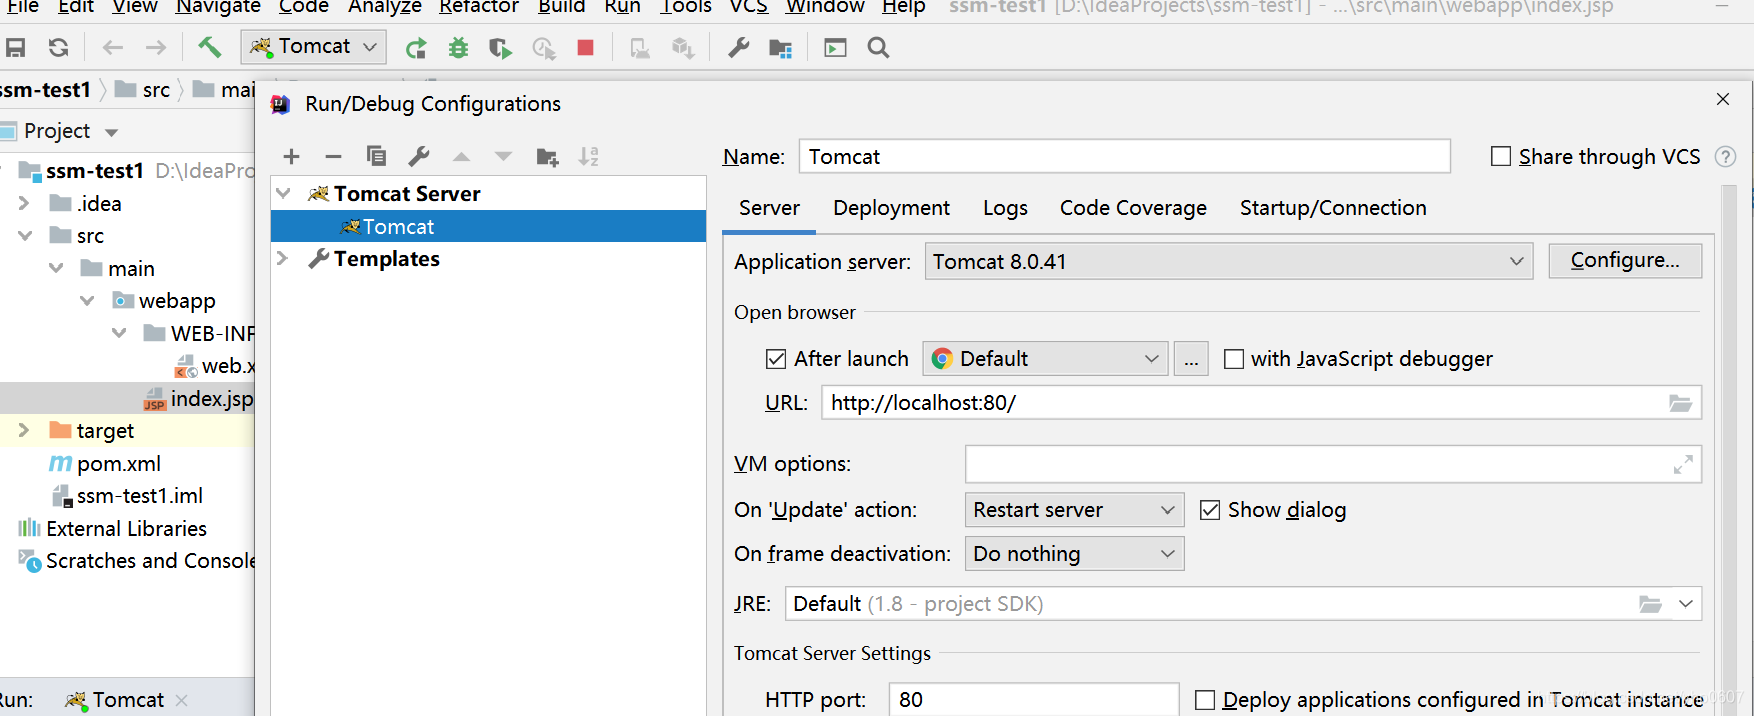Open the Refactor menu
1754x716 pixels.
(479, 7)
